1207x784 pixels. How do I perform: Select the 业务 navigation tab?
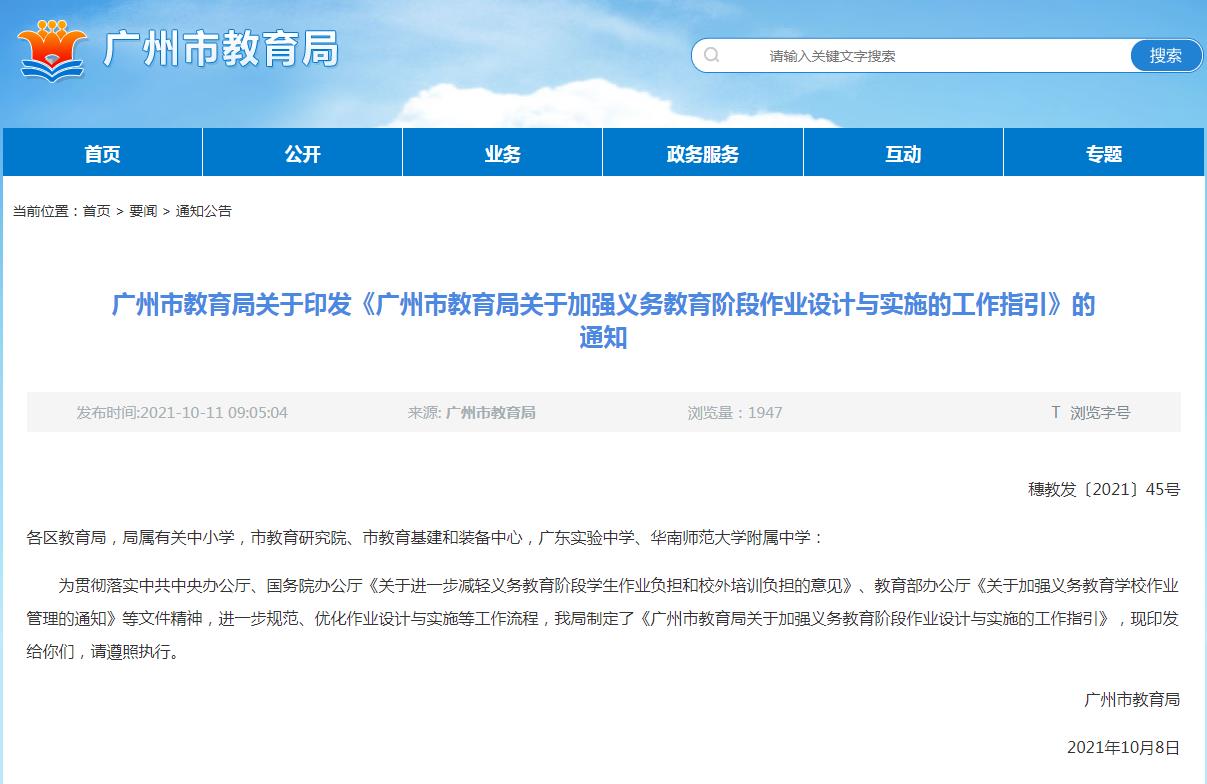pos(502,154)
